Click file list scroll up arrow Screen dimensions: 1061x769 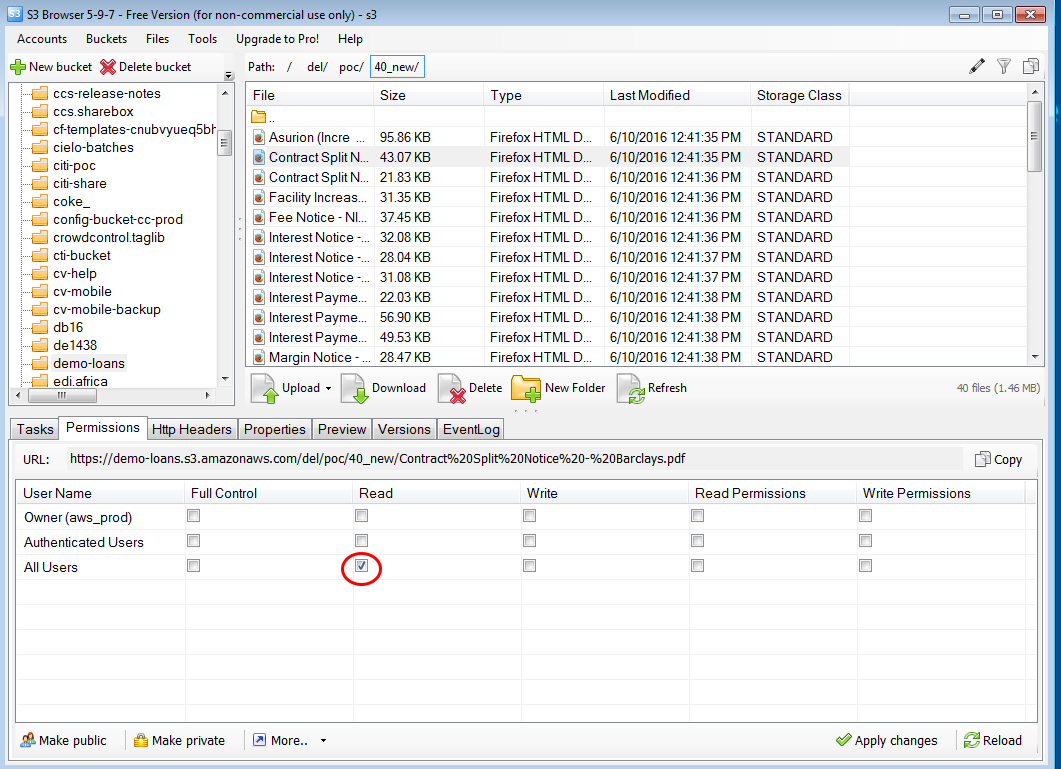pos(1035,91)
